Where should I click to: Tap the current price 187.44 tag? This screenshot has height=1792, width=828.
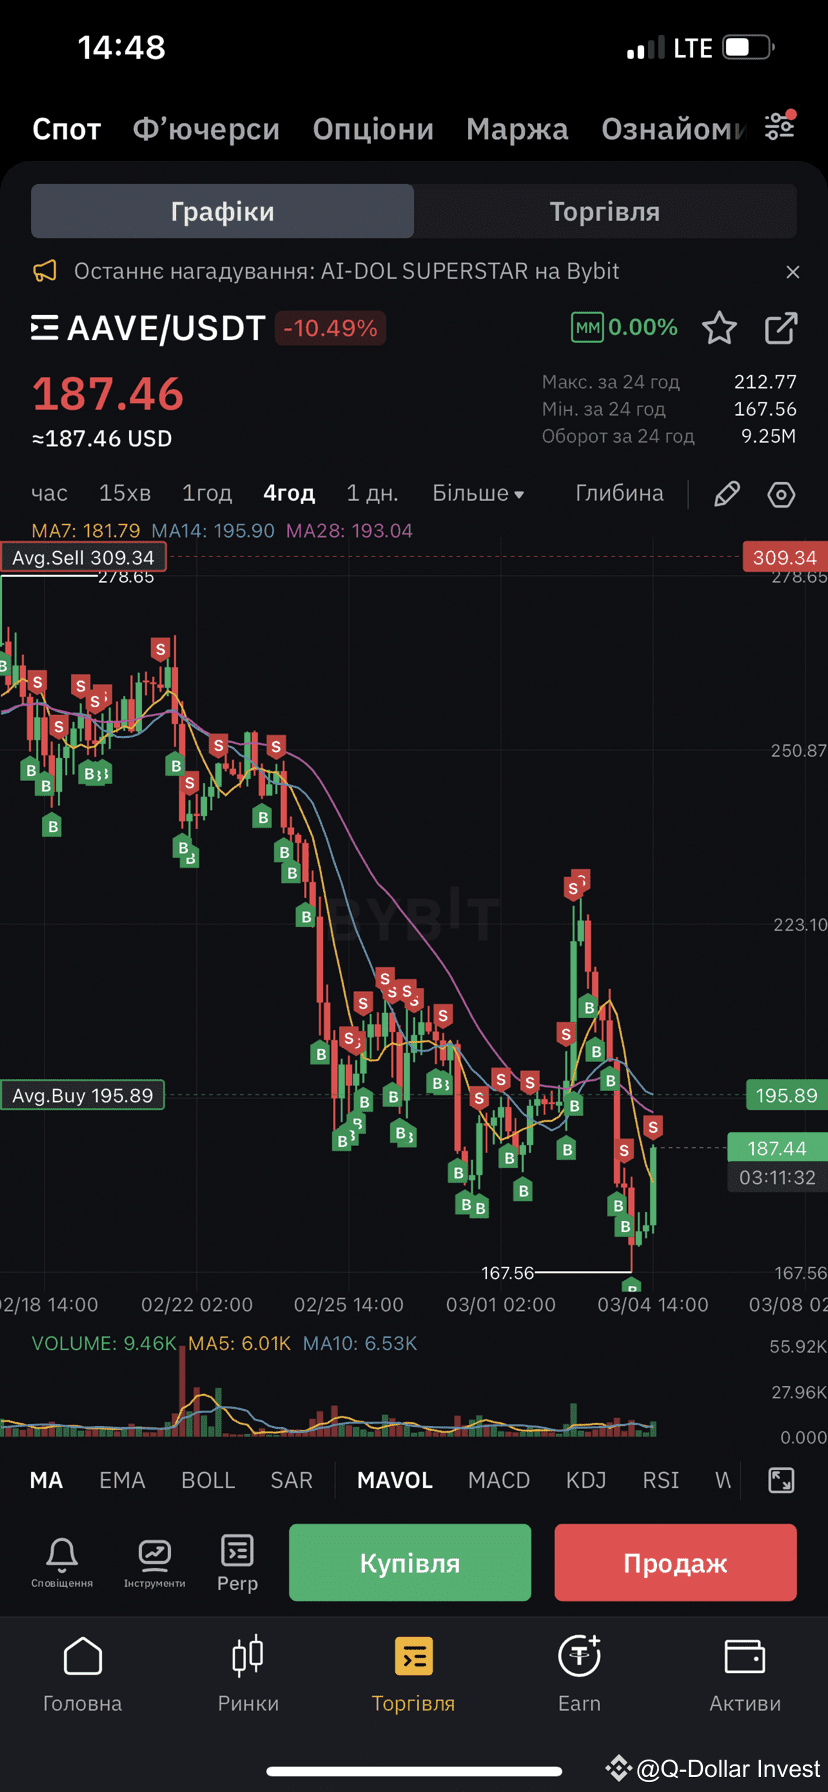click(x=777, y=1149)
